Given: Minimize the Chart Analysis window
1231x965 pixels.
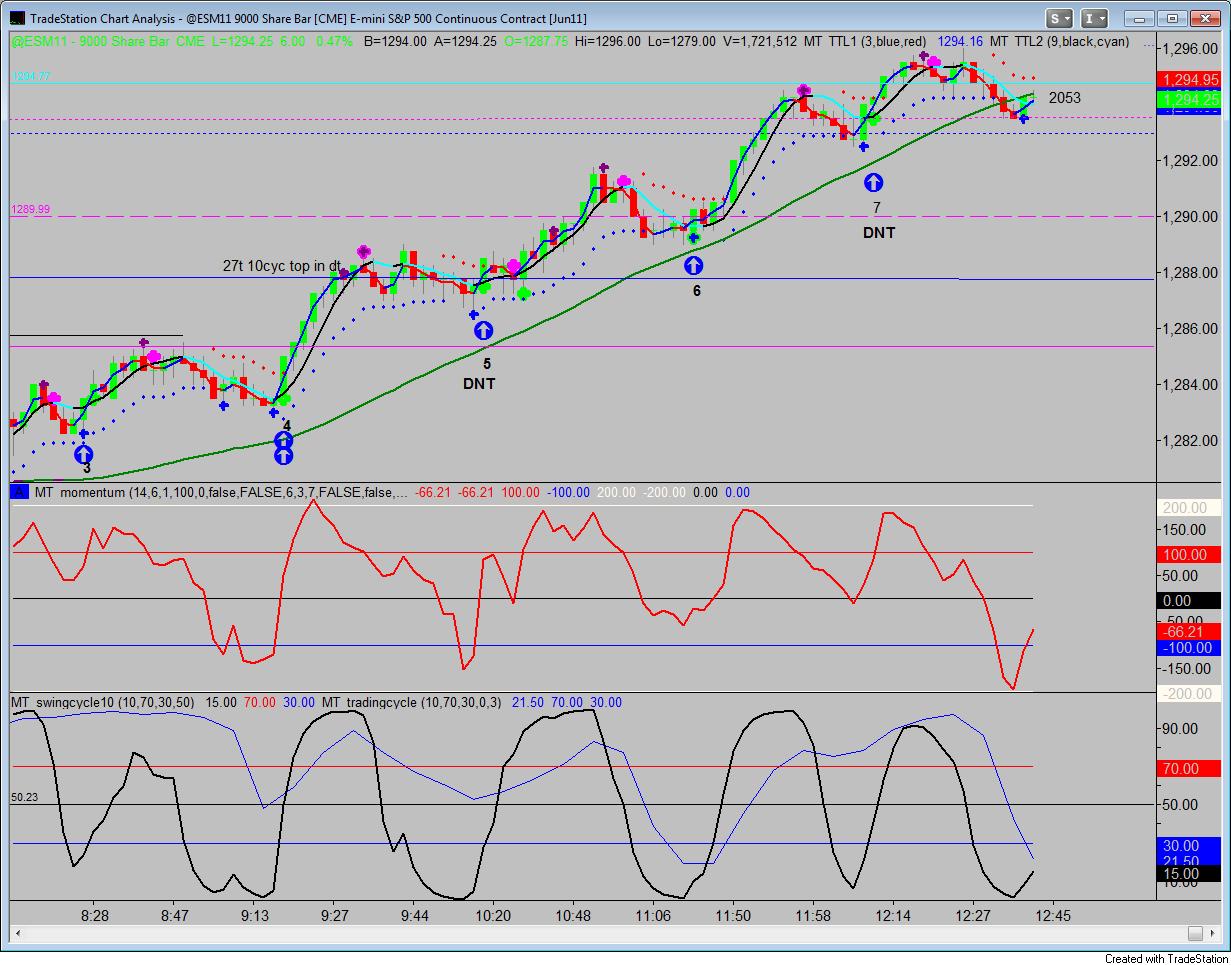Looking at the screenshot, I should 1141,18.
